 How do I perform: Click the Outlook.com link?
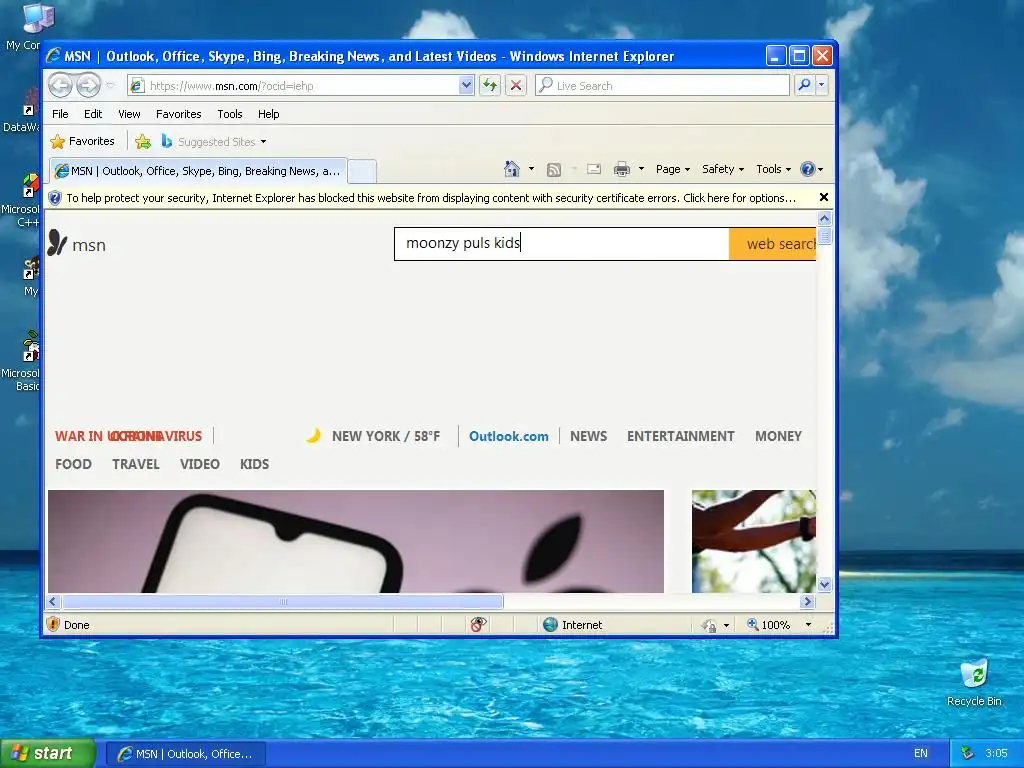pyautogui.click(x=508, y=436)
